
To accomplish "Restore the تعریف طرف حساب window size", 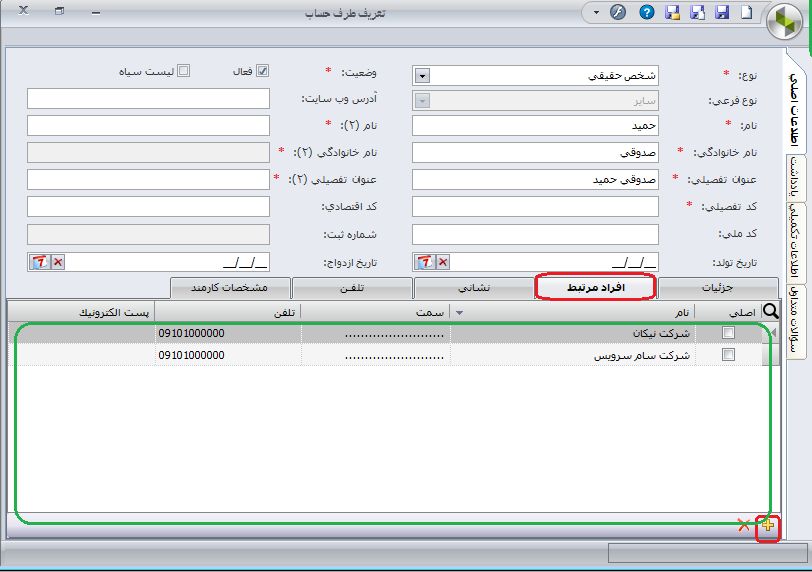I will click(x=60, y=11).
